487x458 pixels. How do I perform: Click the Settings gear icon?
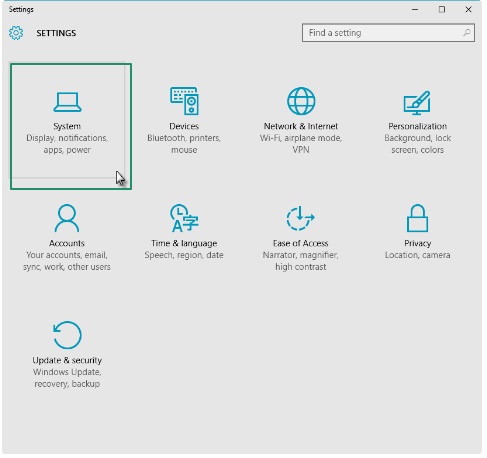16,33
